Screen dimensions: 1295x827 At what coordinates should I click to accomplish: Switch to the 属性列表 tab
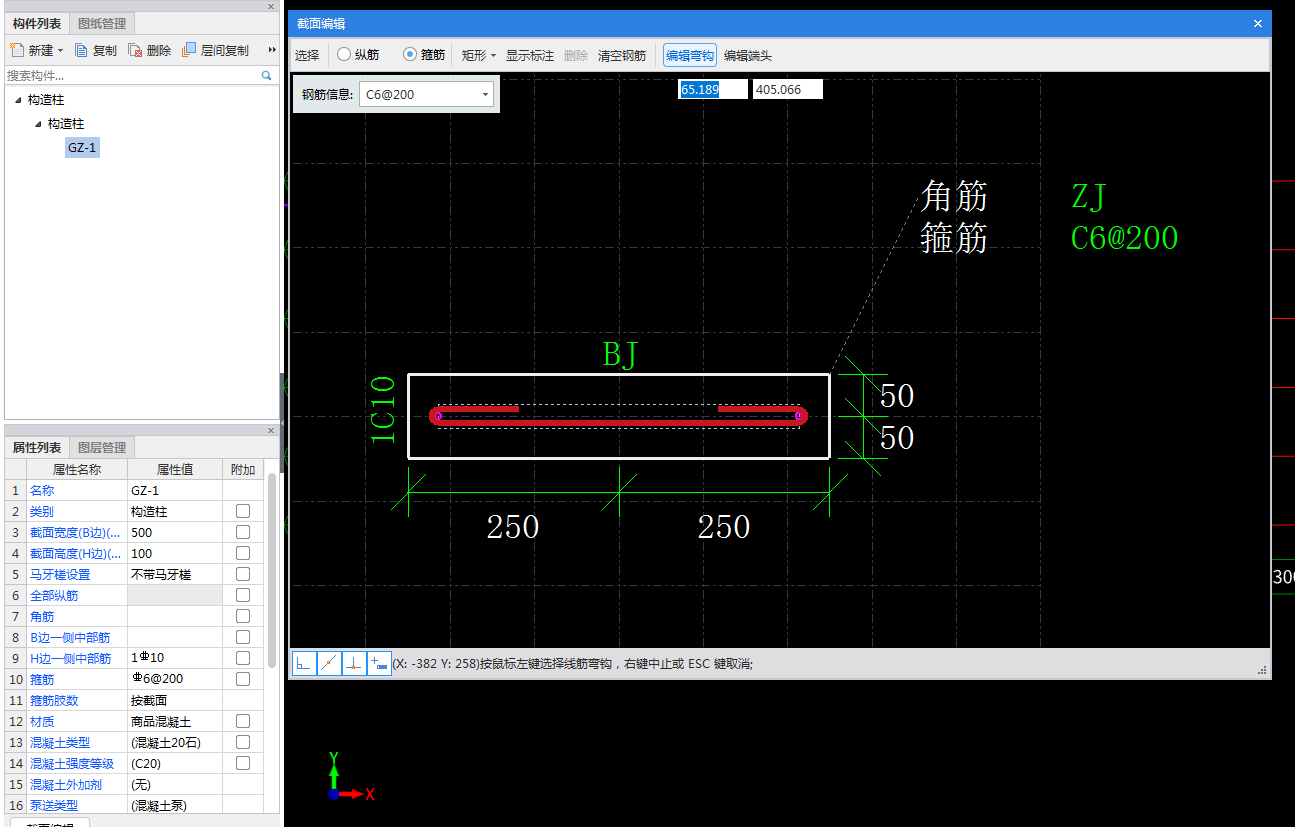[37, 448]
